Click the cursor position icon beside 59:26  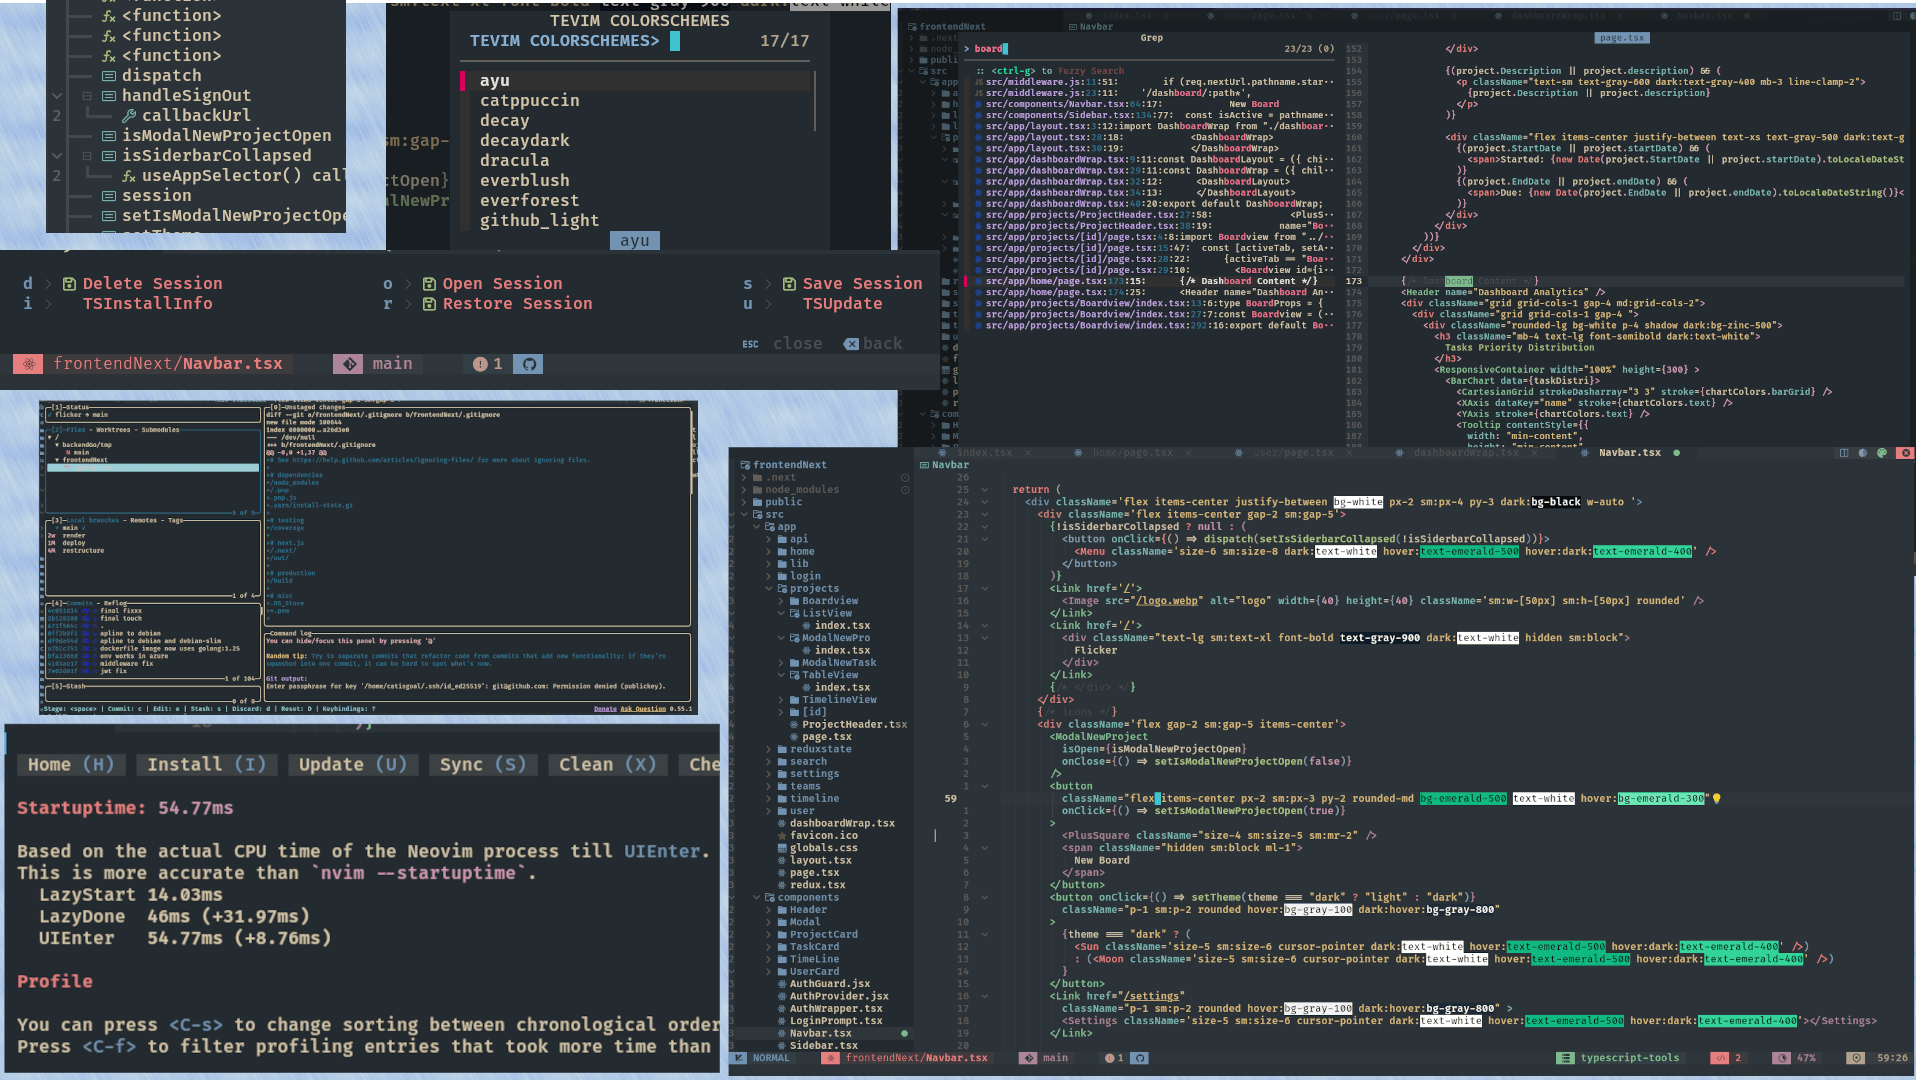pyautogui.click(x=1856, y=1058)
